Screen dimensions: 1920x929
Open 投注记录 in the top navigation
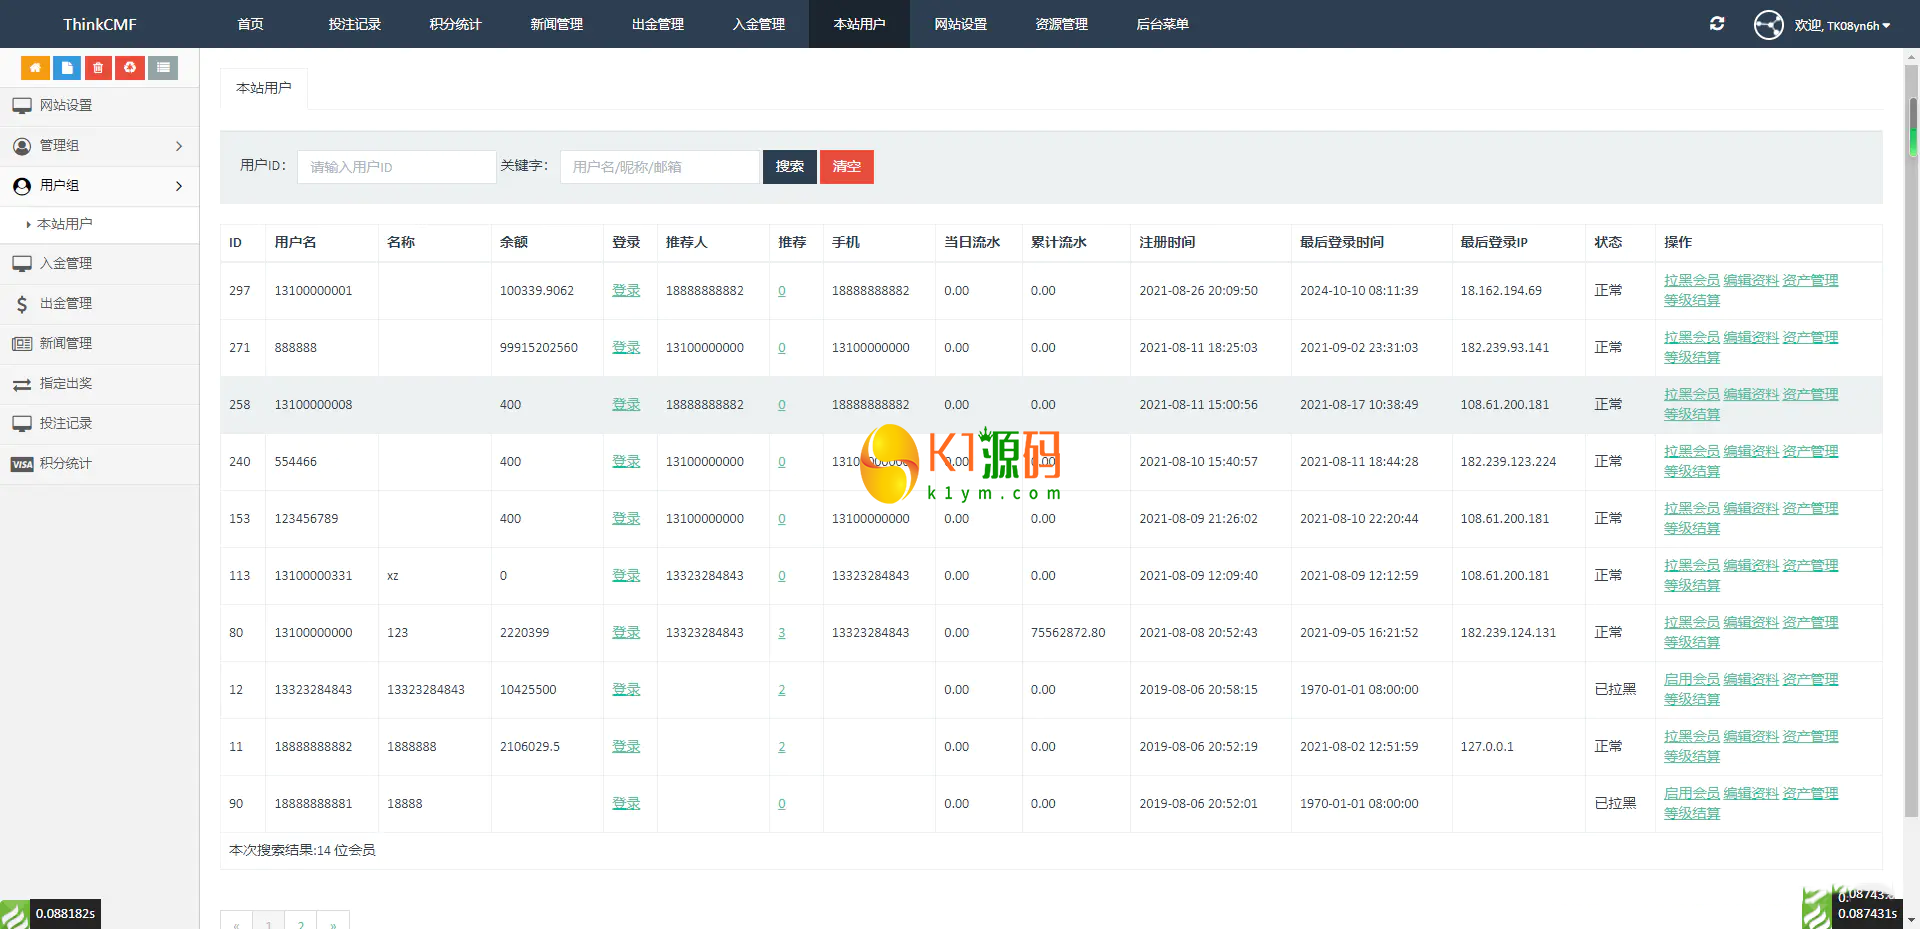pos(355,24)
